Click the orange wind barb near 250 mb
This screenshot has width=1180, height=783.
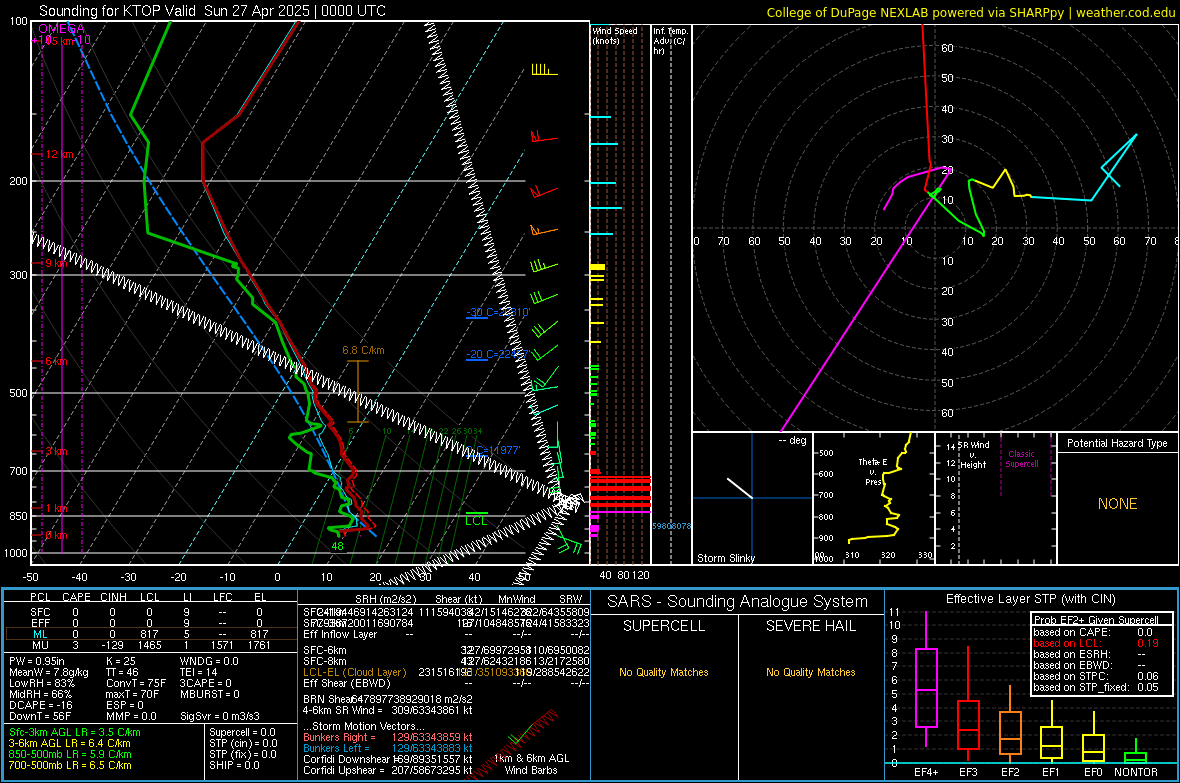543,230
